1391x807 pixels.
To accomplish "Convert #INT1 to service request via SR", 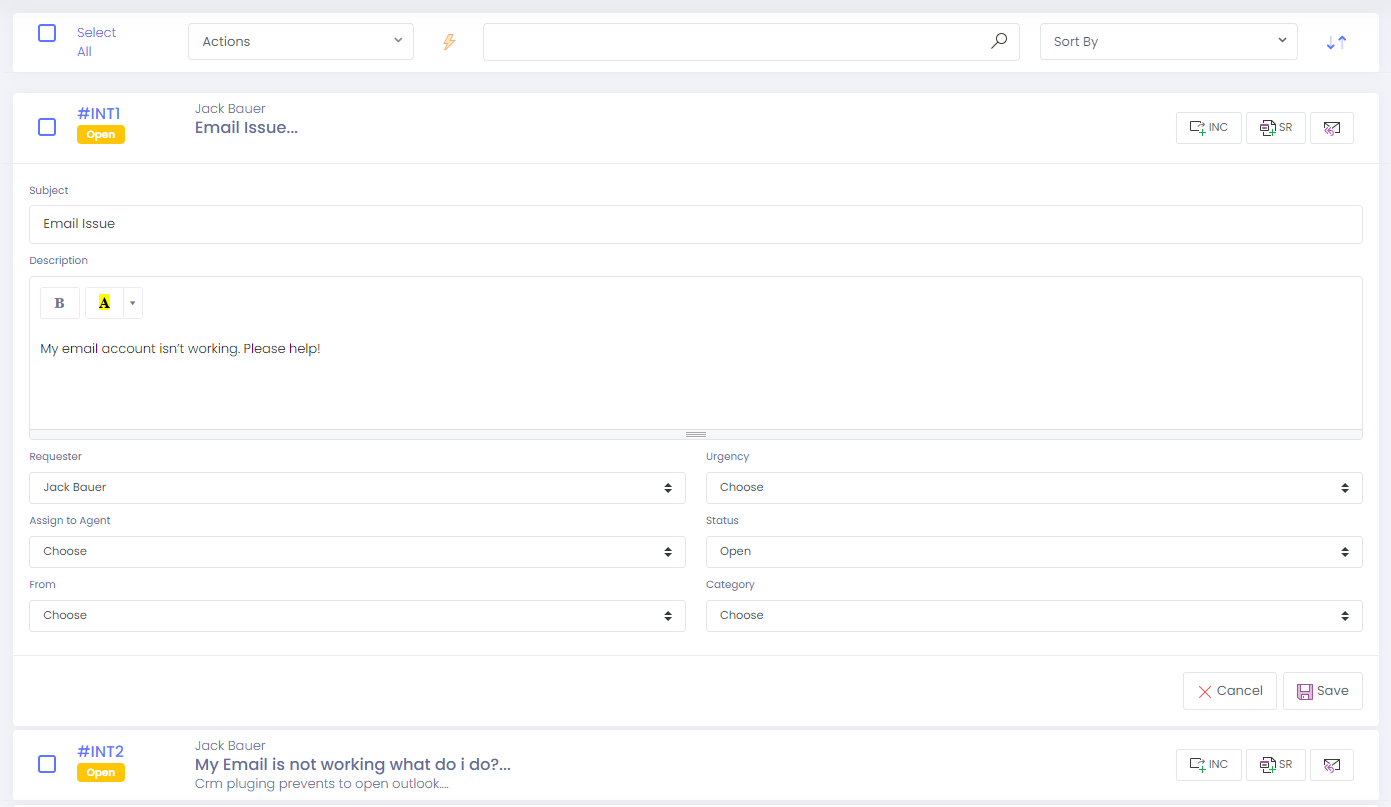I will coord(1275,128).
